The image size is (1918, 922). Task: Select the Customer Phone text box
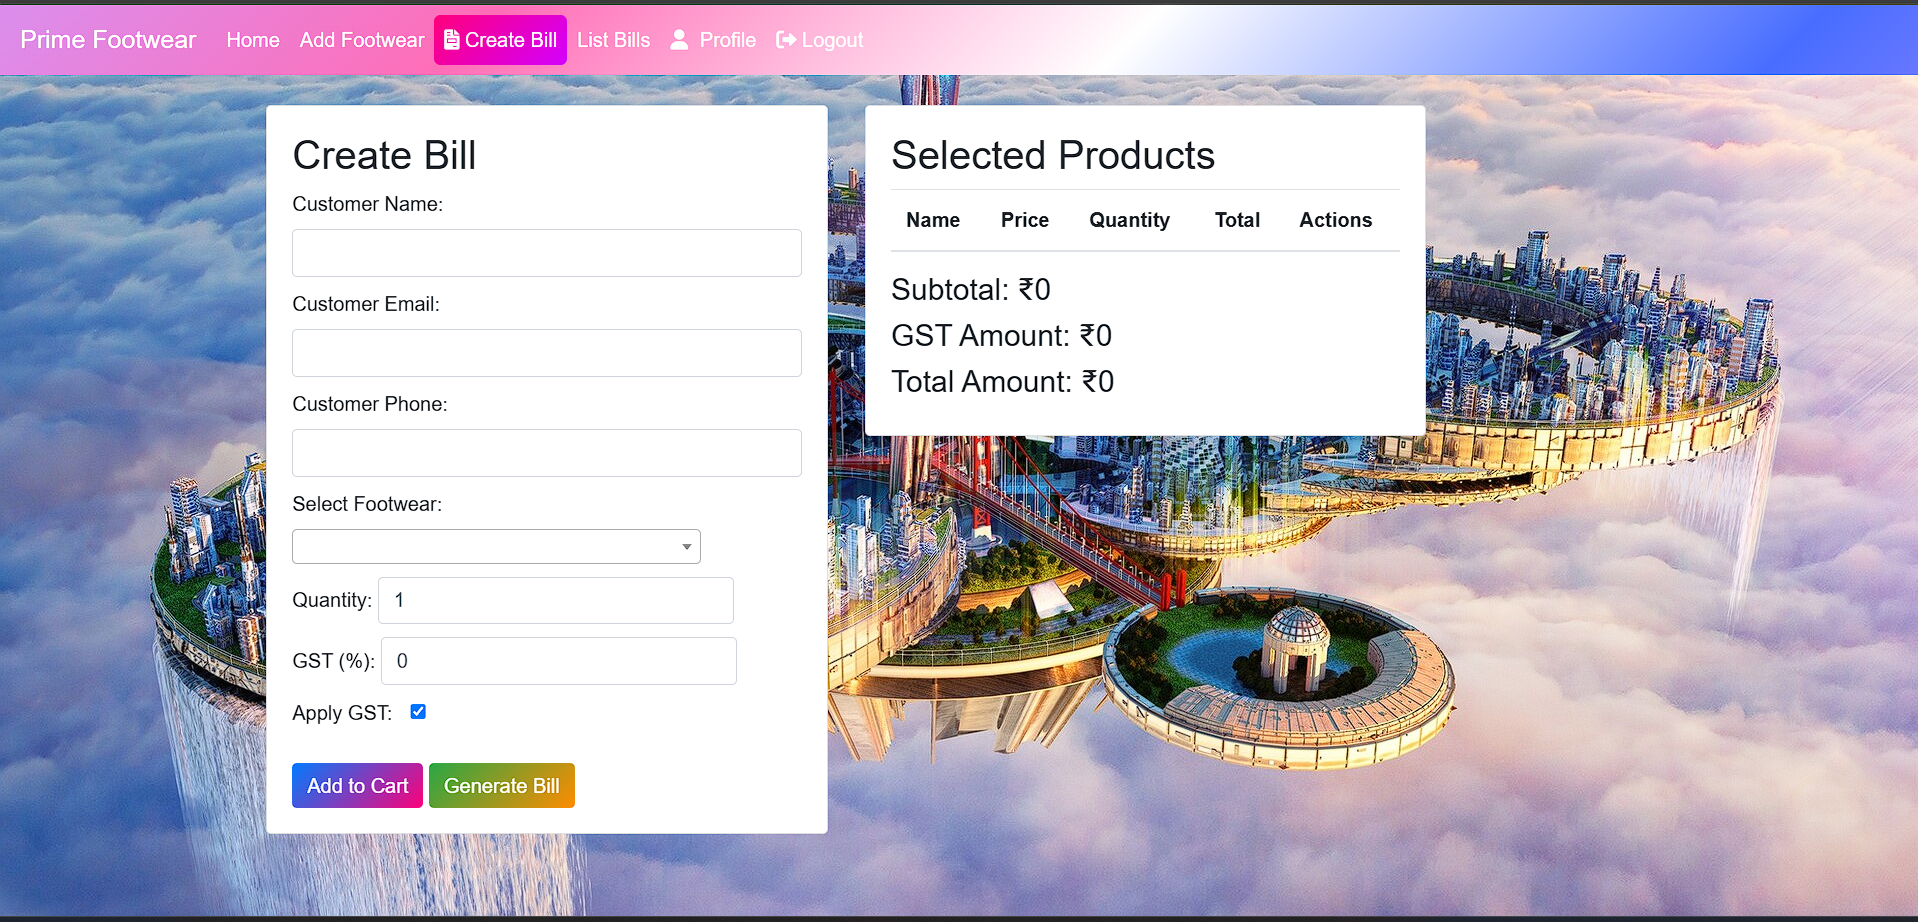point(546,453)
